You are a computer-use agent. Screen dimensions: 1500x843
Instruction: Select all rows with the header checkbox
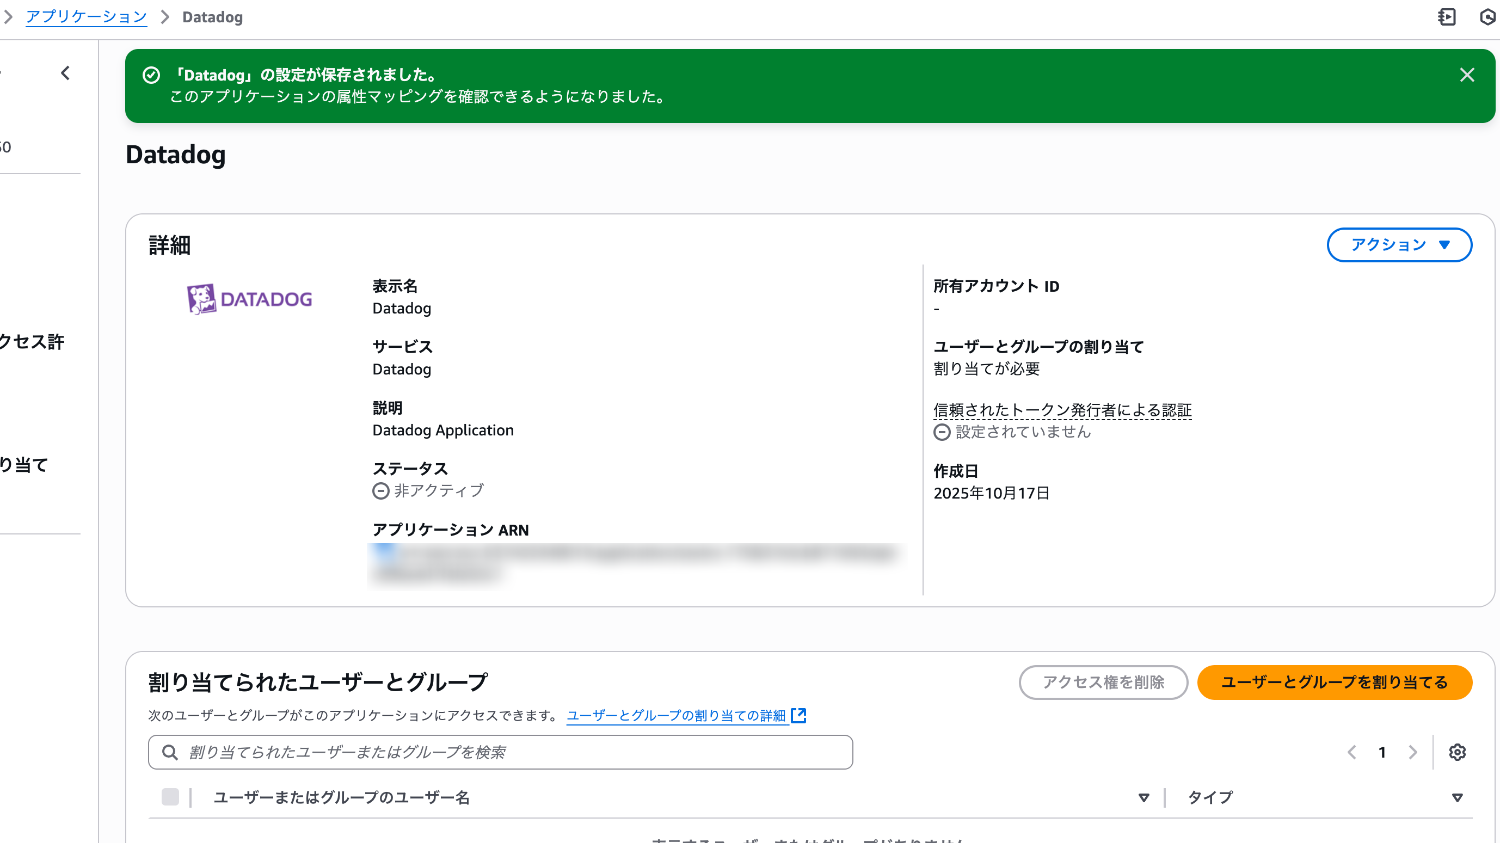click(170, 797)
